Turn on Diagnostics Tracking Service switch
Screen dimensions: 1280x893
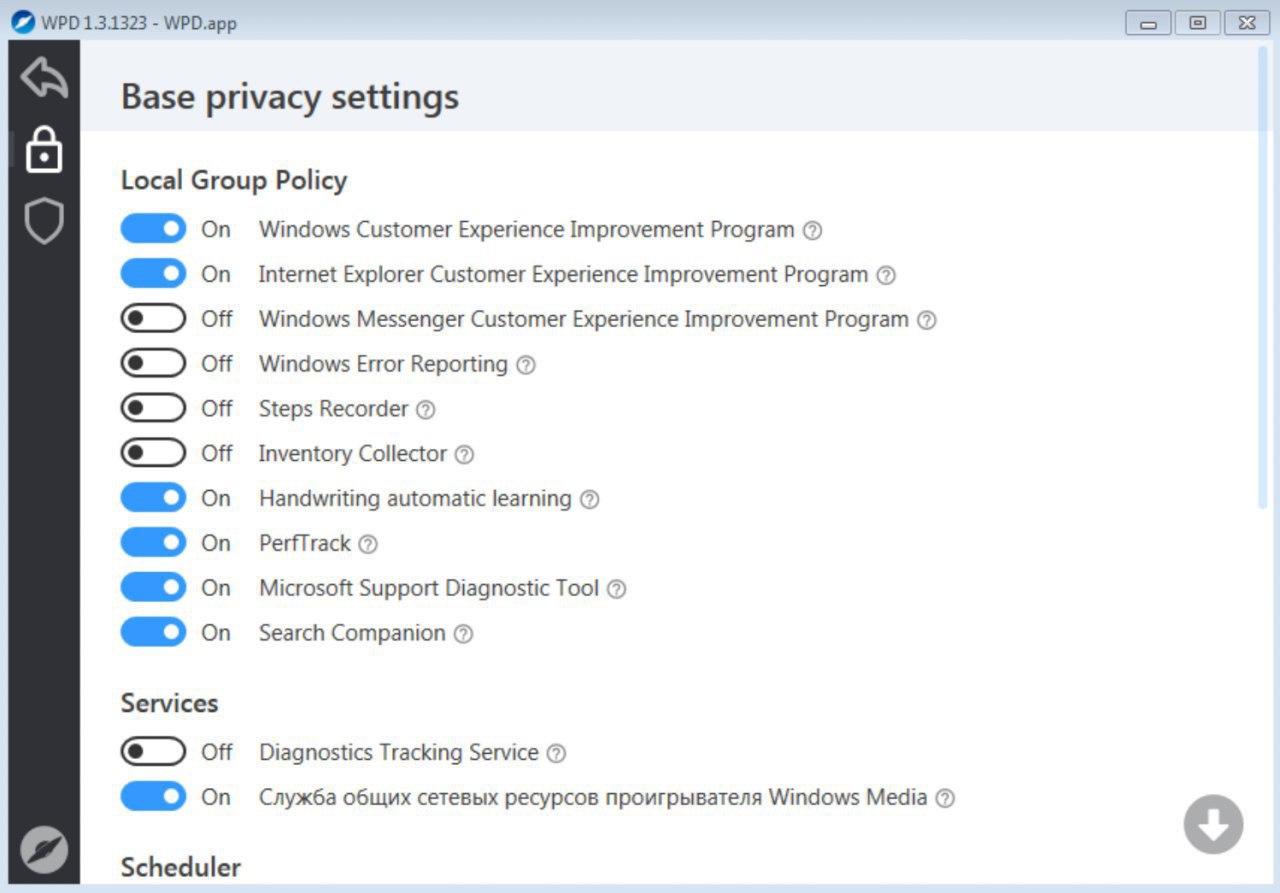(x=153, y=752)
